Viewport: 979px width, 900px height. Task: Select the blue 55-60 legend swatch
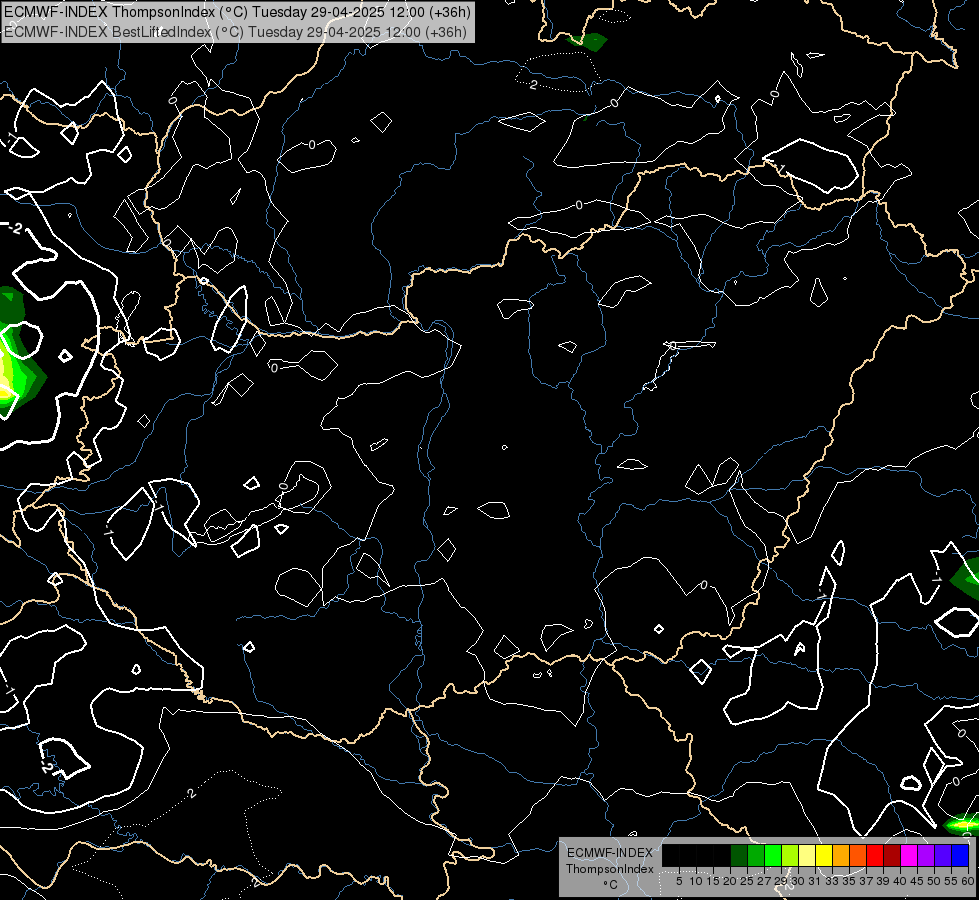click(x=960, y=855)
